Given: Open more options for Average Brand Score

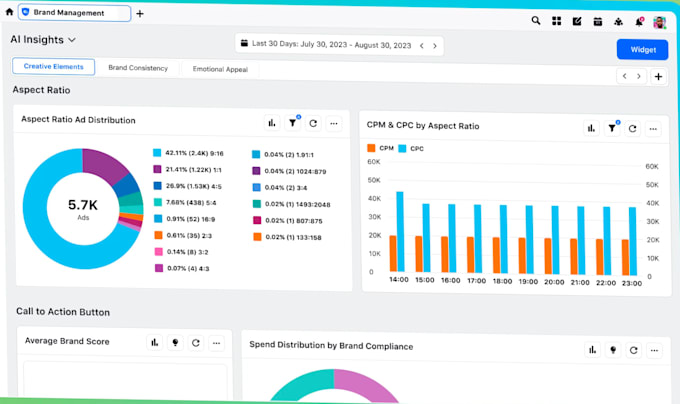Looking at the screenshot, I should [216, 343].
